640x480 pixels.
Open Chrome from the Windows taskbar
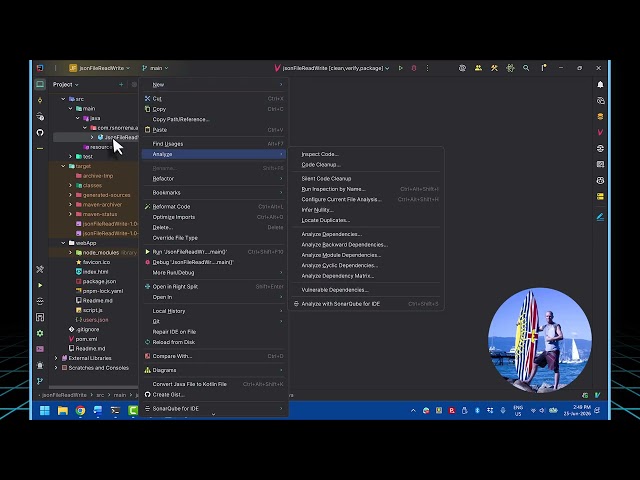(x=80, y=411)
